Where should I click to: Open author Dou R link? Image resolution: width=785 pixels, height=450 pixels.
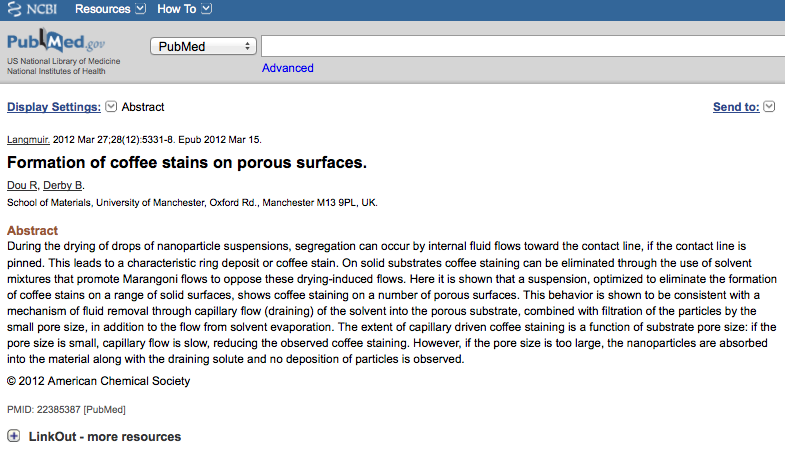coord(22,185)
